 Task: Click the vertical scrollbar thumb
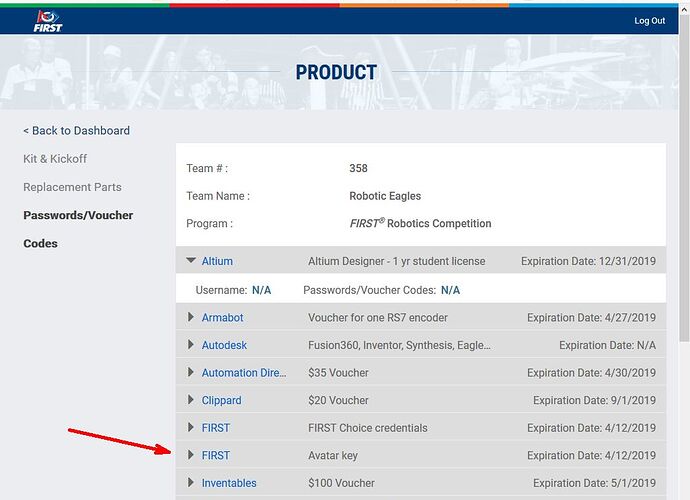[x=684, y=178]
